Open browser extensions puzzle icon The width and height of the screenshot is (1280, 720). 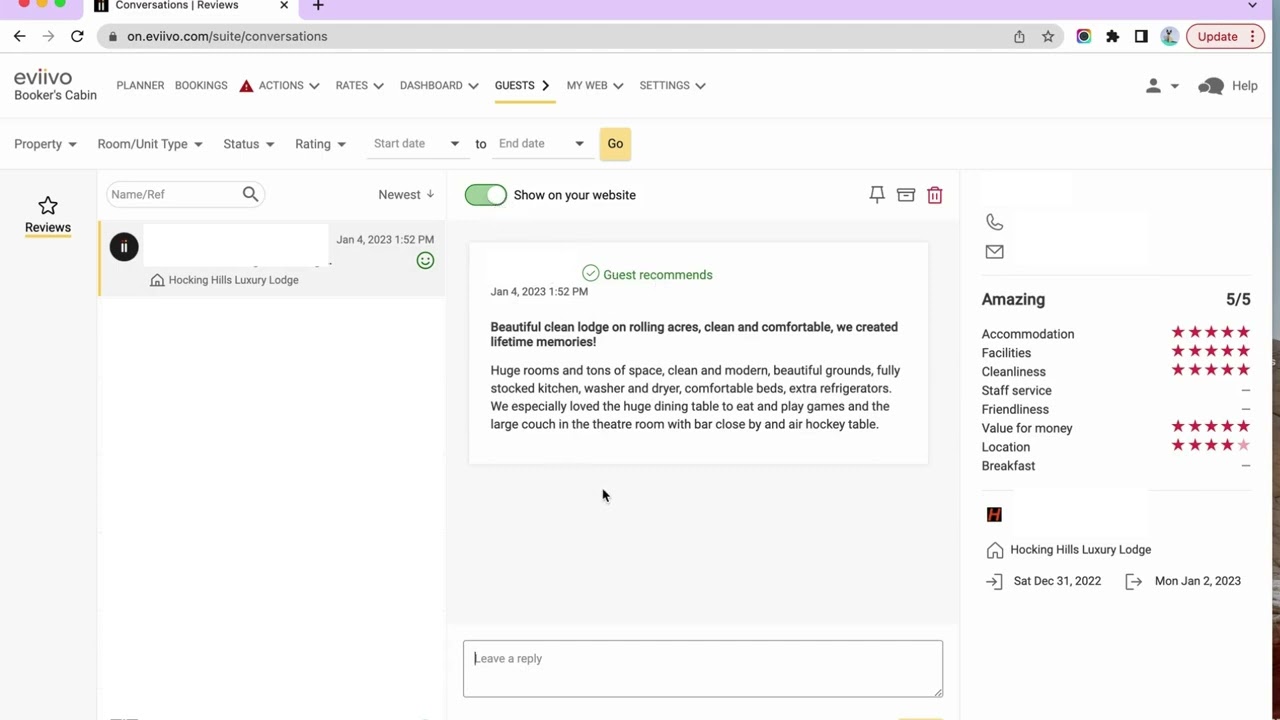tap(1112, 36)
